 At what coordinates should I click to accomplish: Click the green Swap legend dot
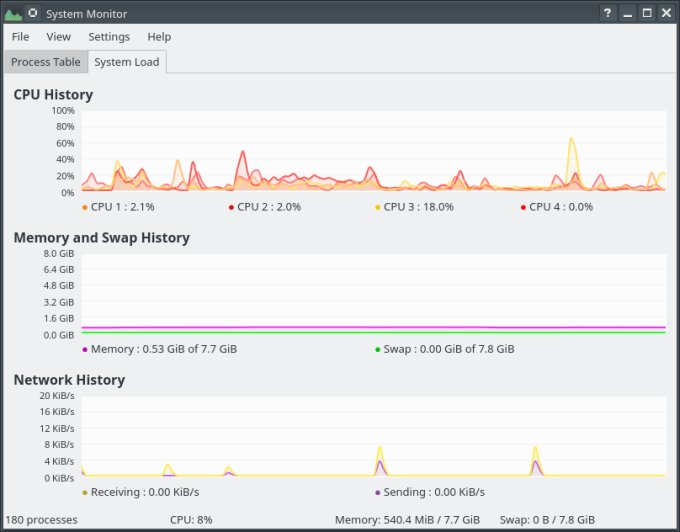378,350
